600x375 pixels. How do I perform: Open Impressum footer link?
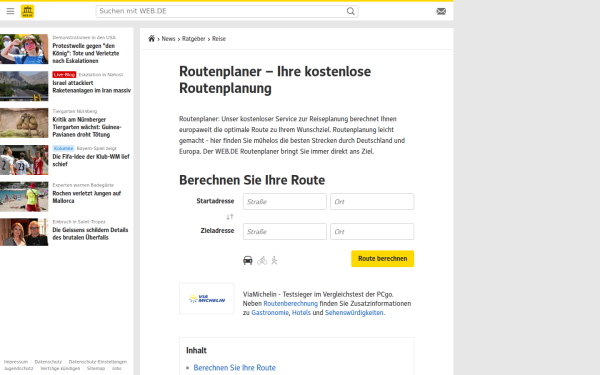tap(16, 362)
